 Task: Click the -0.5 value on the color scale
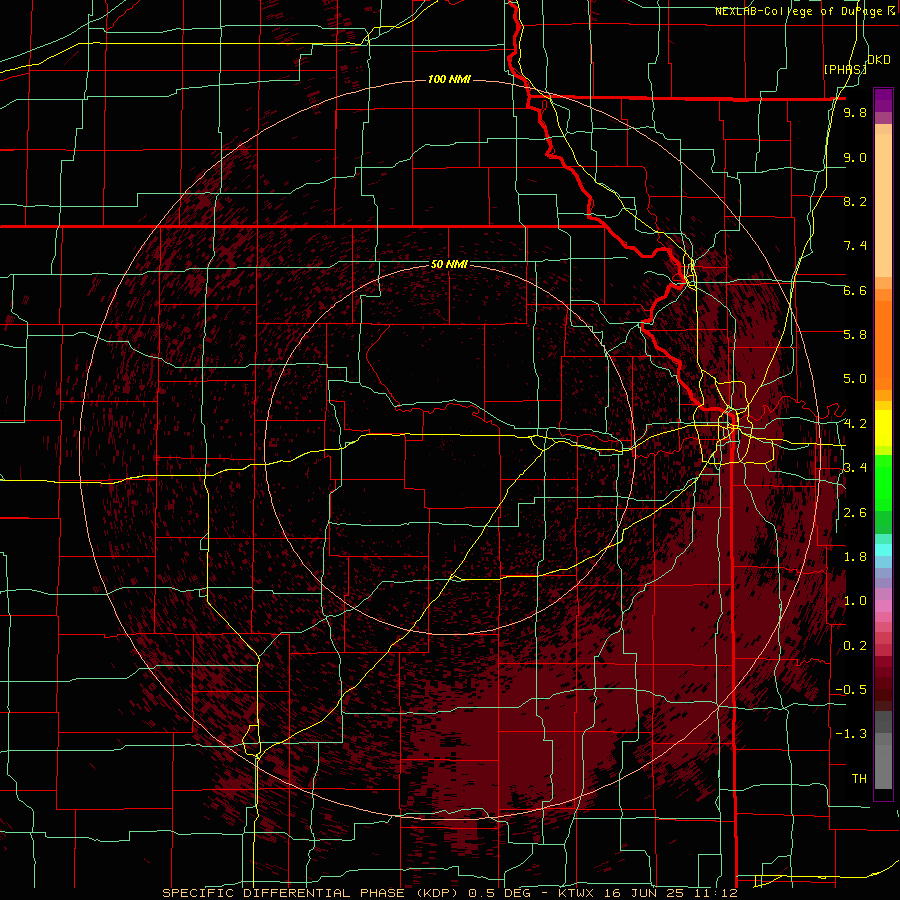click(x=851, y=690)
